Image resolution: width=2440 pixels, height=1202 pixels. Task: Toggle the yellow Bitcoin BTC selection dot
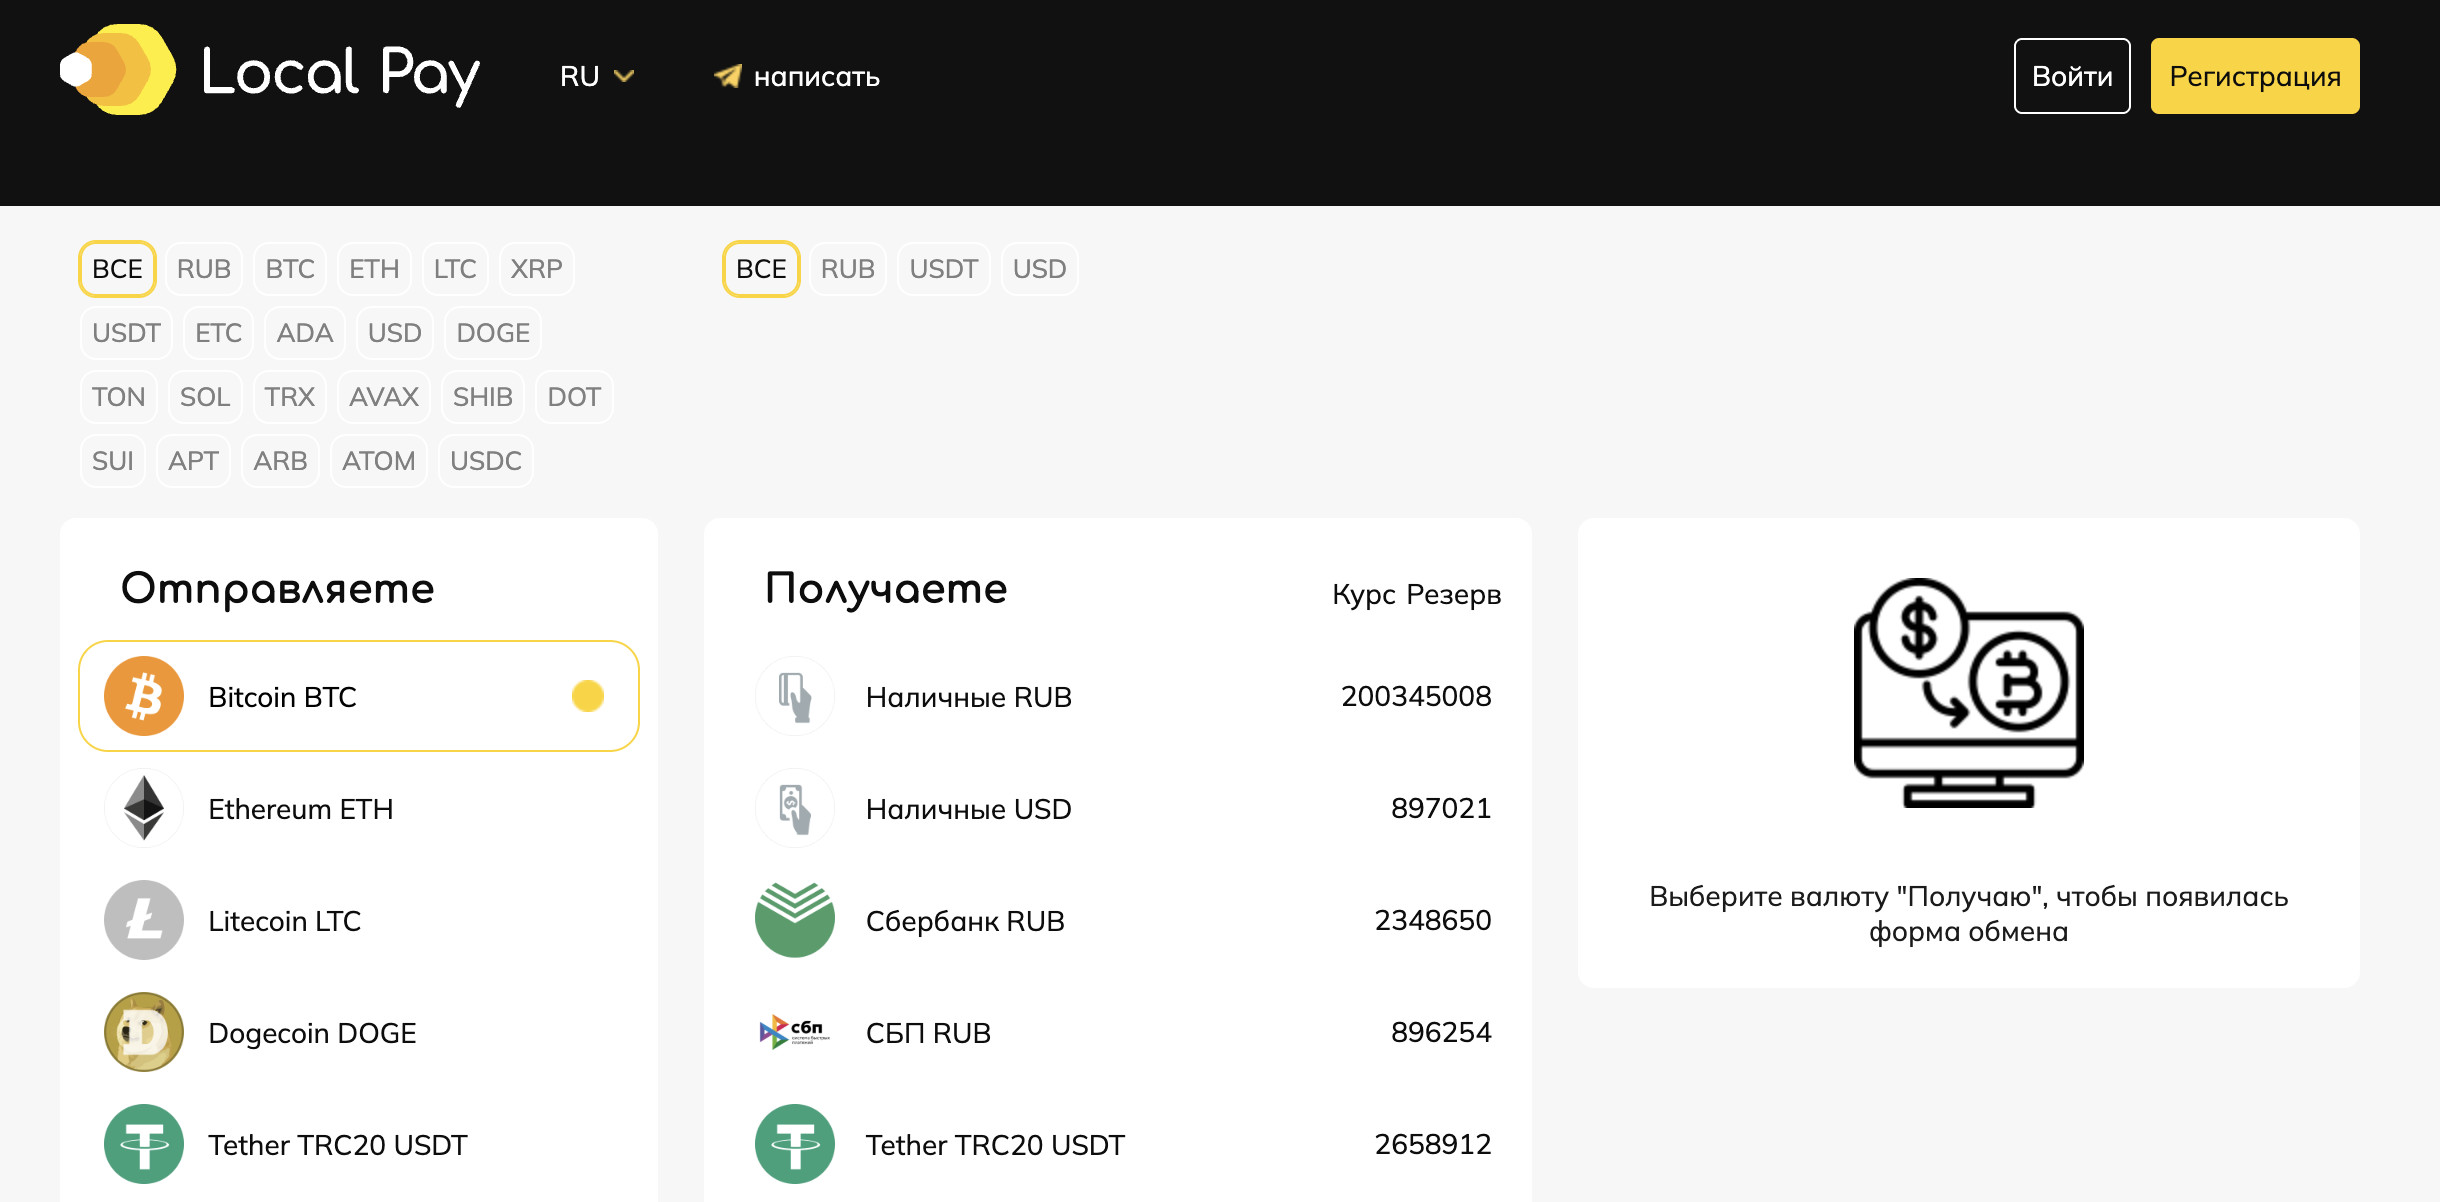pos(587,696)
